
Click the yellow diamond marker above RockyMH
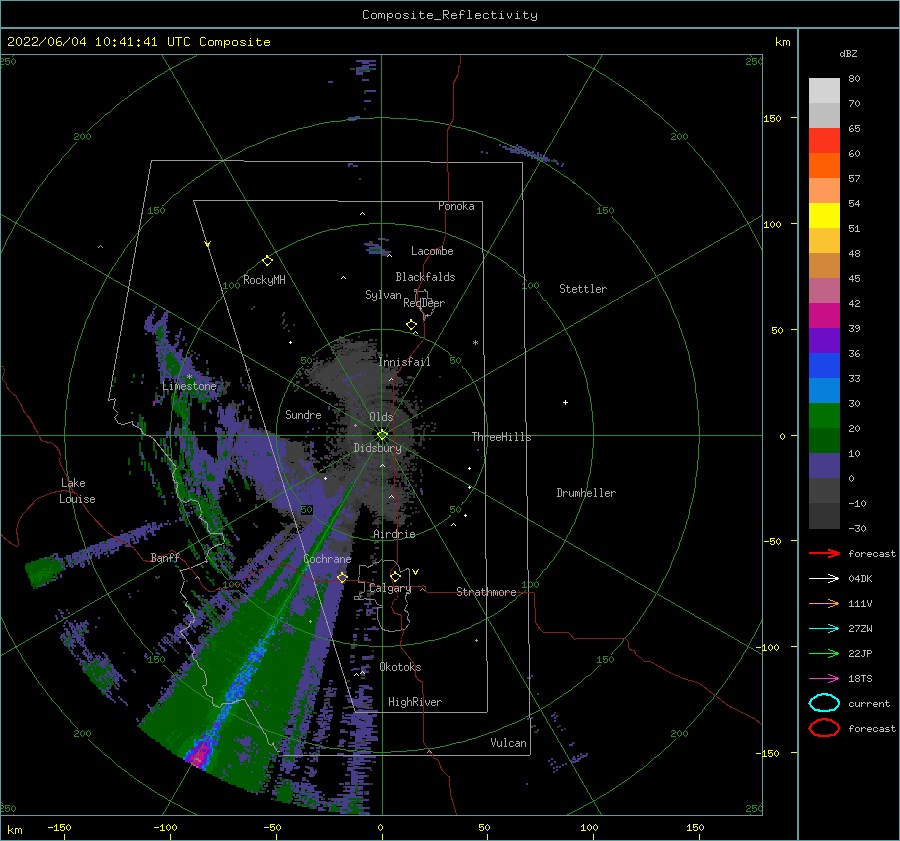(x=267, y=261)
